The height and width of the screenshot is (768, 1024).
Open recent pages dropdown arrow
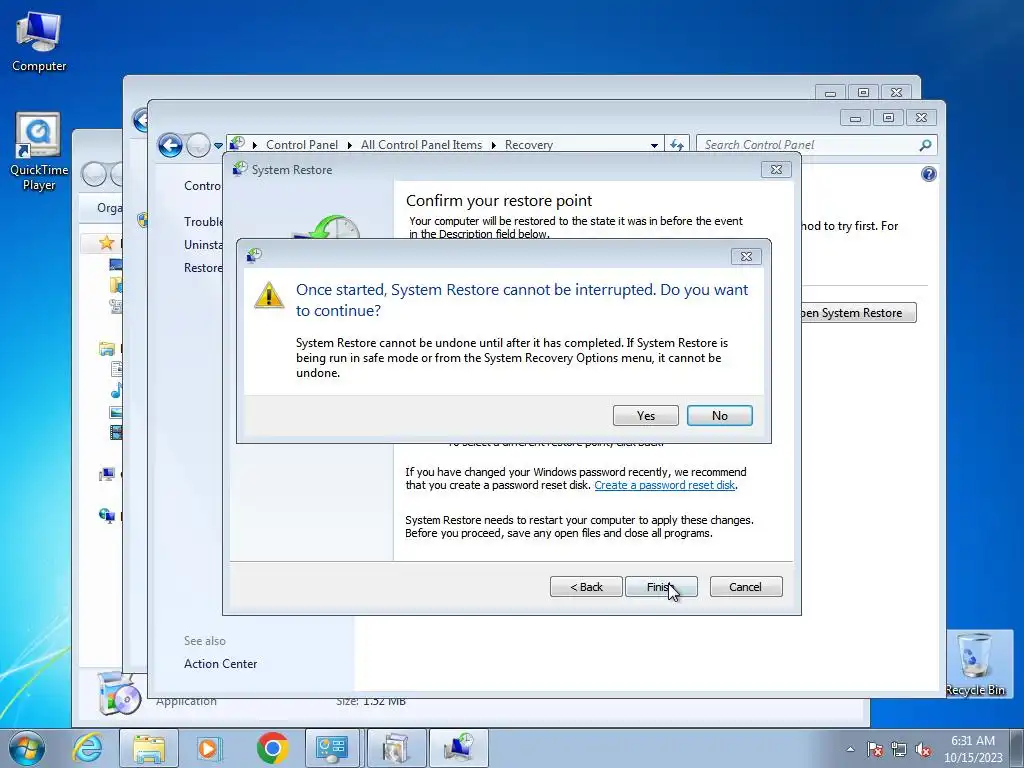point(218,146)
